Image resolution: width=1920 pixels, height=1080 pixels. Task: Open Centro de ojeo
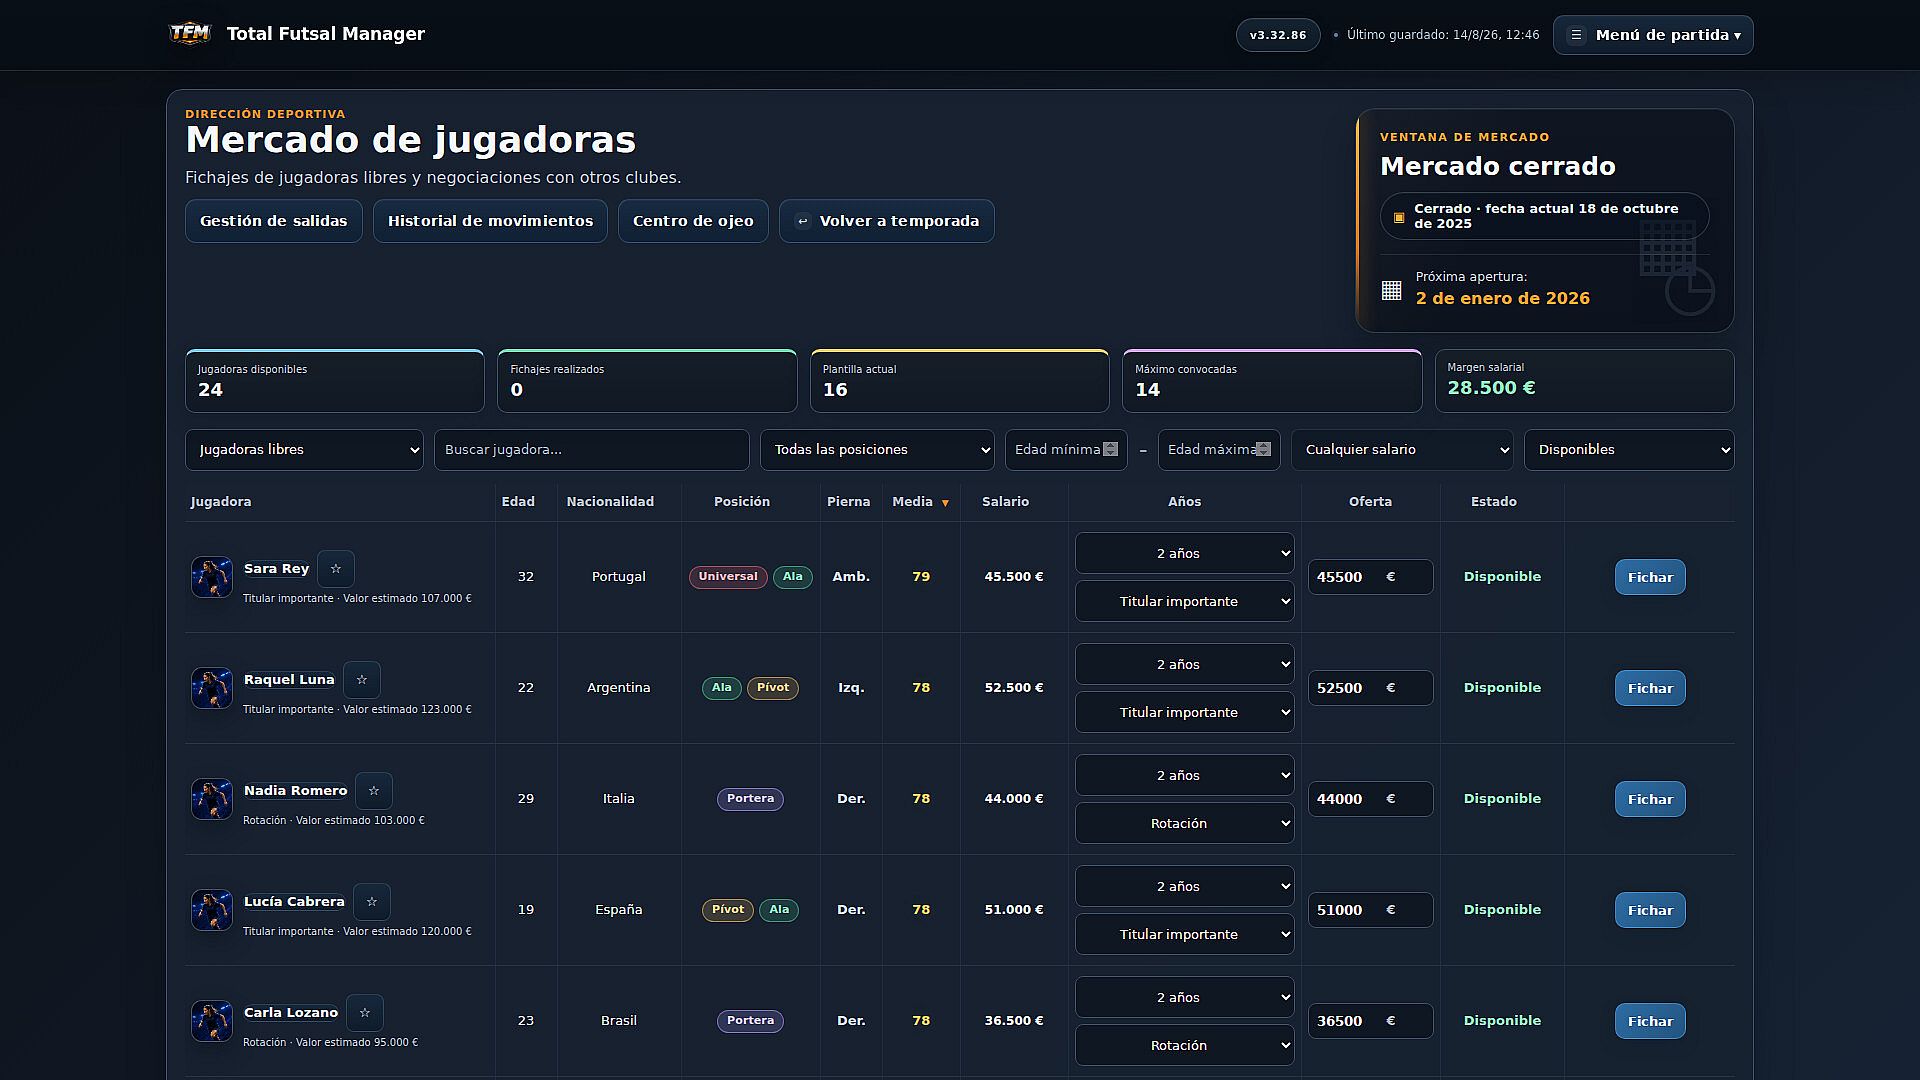[x=693, y=221]
